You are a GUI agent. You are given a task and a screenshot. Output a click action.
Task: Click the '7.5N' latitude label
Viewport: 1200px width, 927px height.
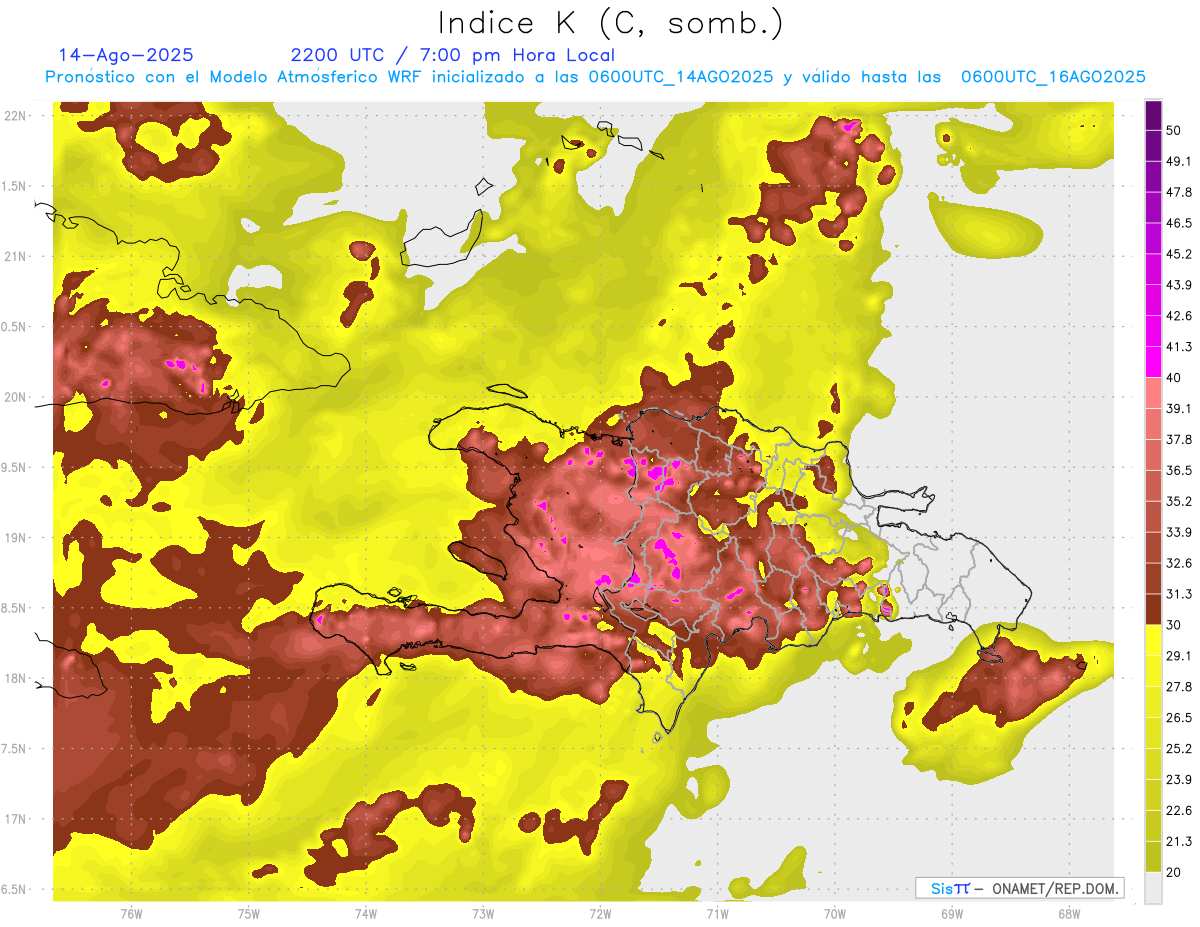pos(14,749)
